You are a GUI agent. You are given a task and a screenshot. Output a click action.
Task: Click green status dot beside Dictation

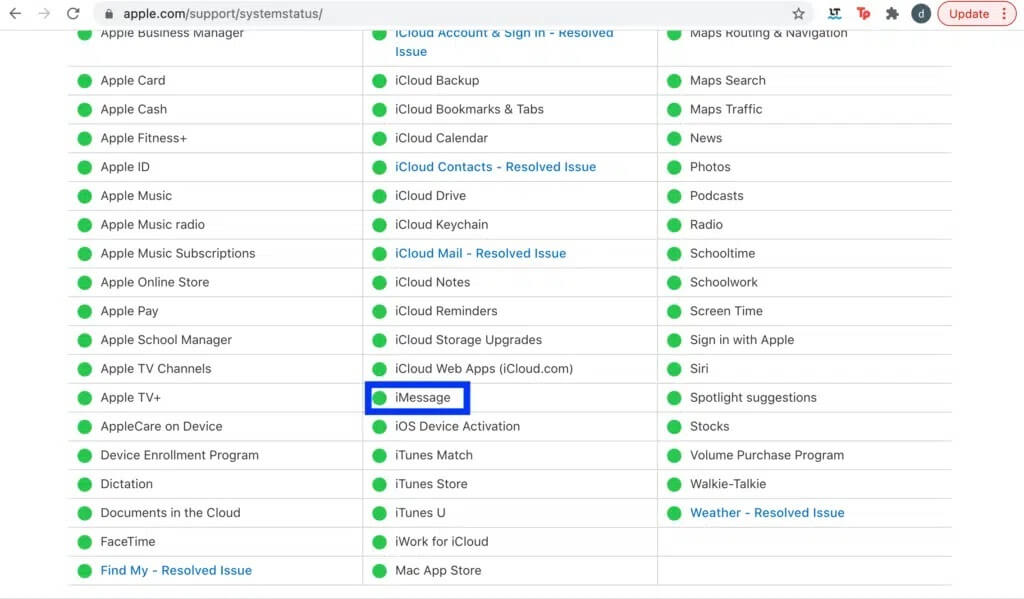coord(84,483)
